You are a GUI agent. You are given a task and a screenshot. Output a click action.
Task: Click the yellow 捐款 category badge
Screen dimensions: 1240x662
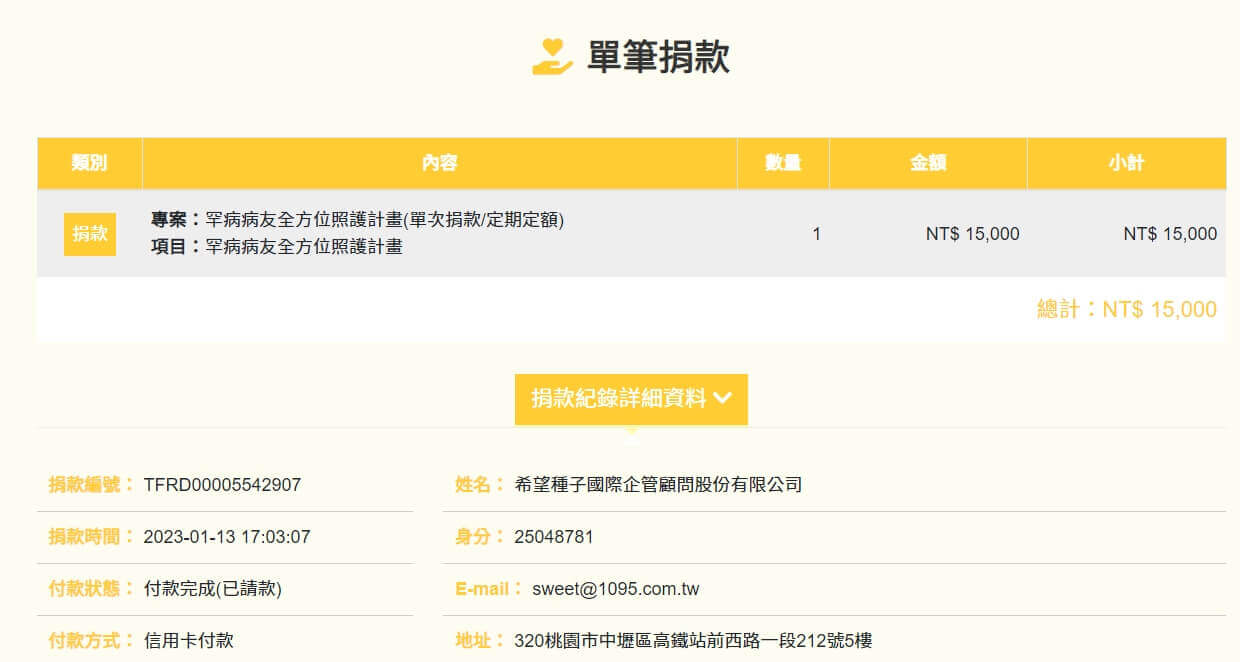click(90, 234)
